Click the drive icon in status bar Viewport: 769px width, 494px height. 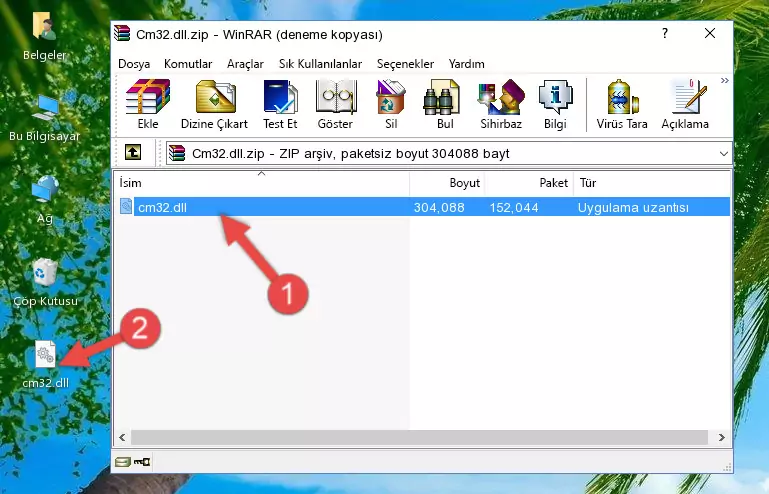pos(123,462)
